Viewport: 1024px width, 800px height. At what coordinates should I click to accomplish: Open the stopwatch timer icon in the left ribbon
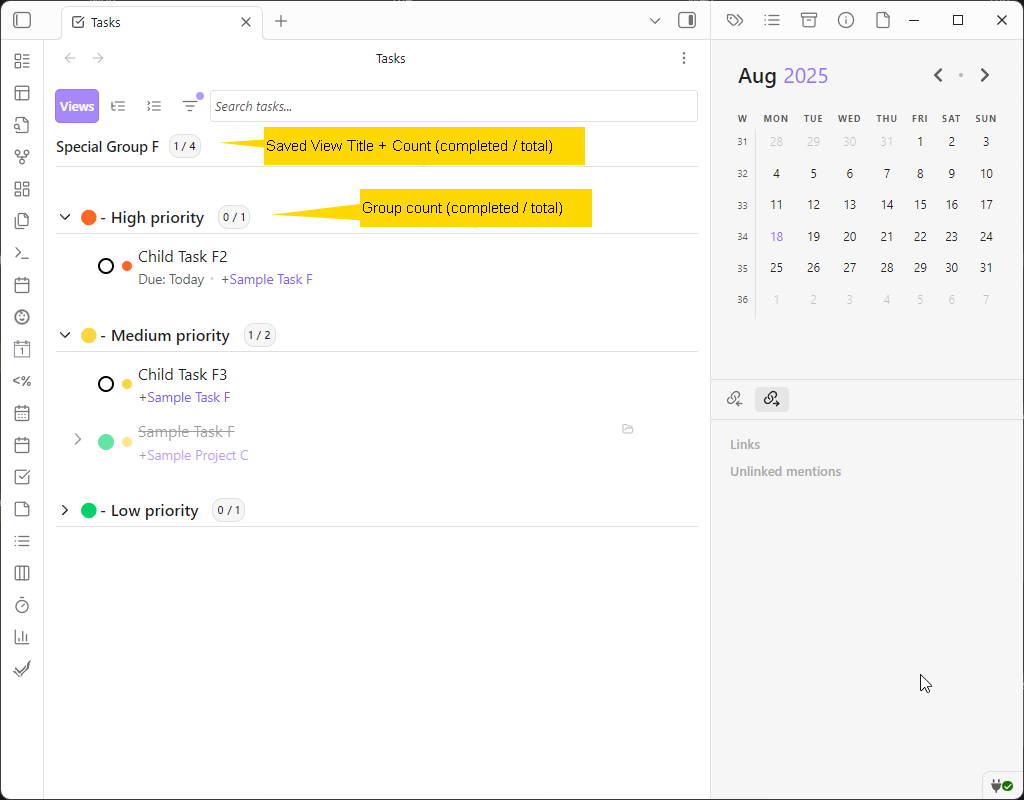pos(22,605)
